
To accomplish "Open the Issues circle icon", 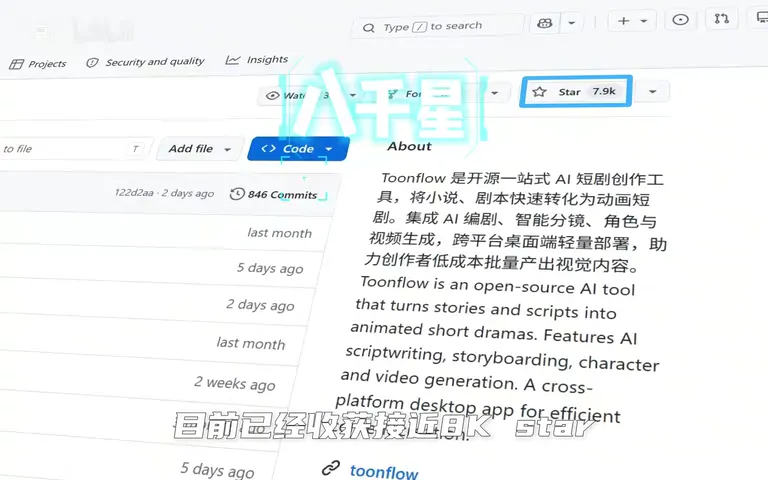I will point(680,20).
